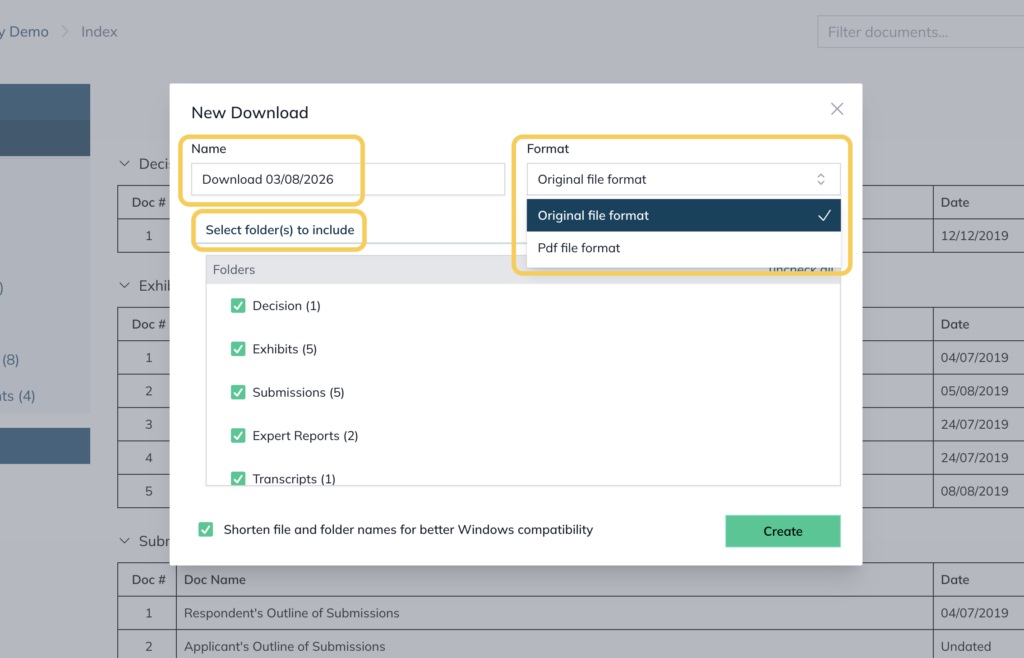Select the 'Select folder(s) to include' tab
1024x658 pixels.
point(280,230)
